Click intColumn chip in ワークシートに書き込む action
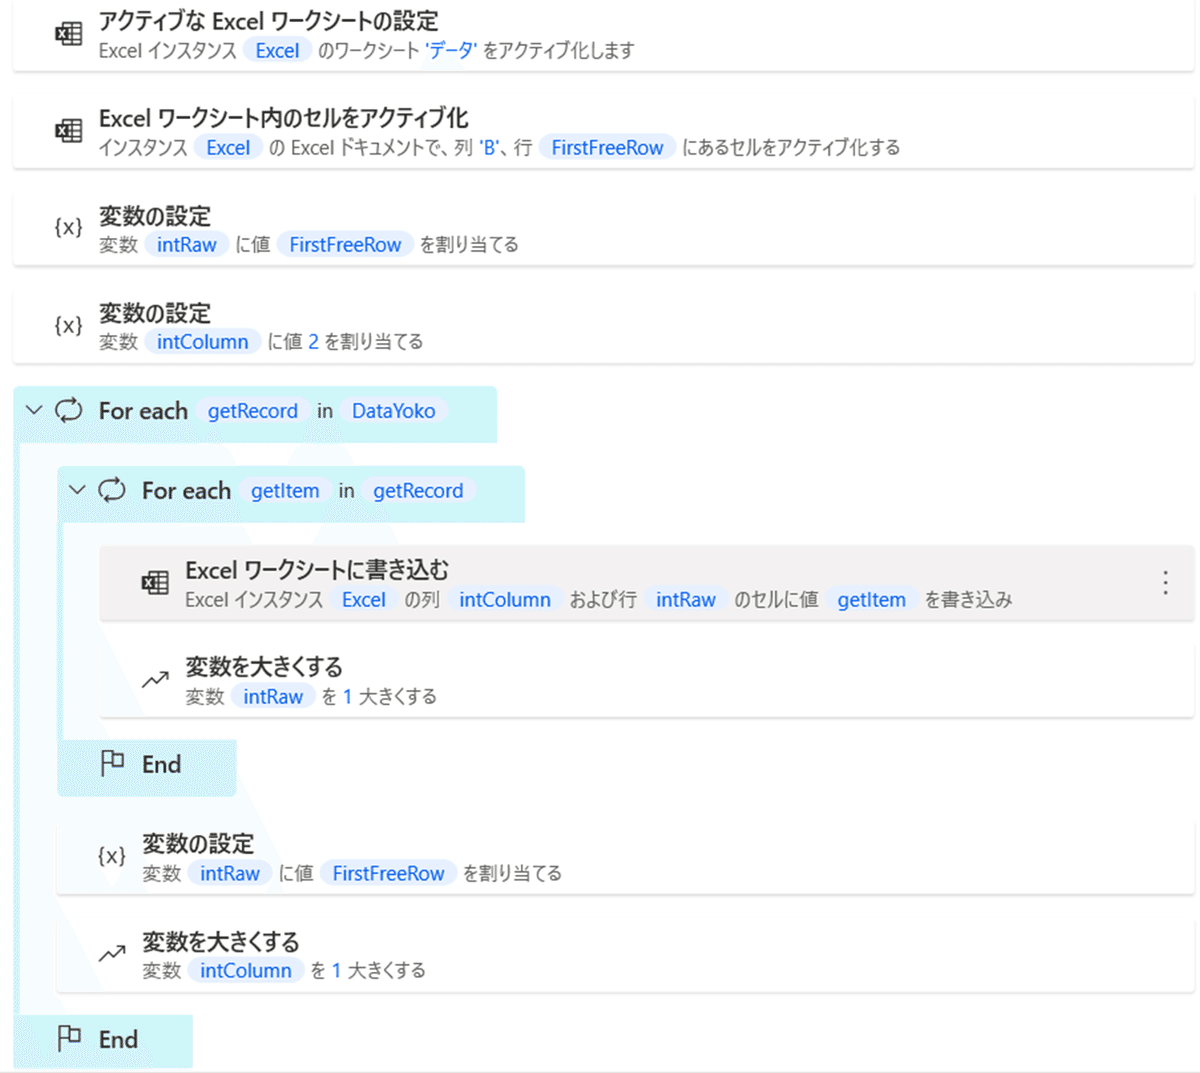 (505, 599)
